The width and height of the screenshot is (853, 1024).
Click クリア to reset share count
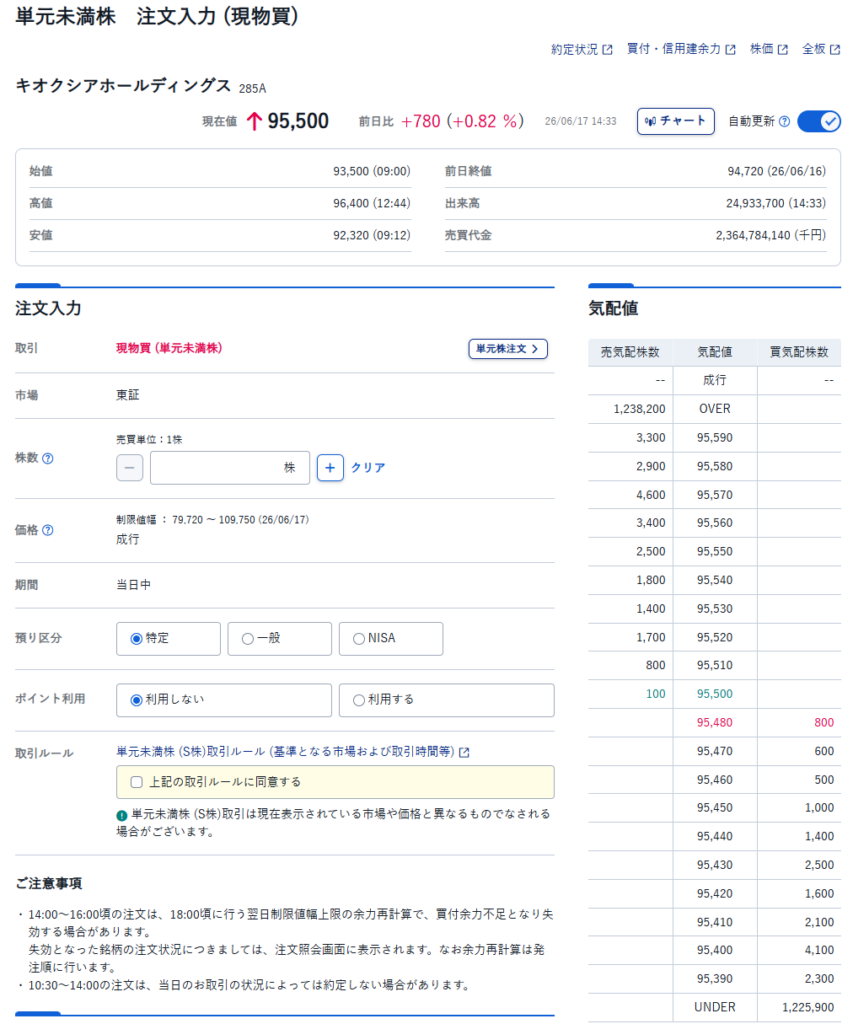(368, 468)
